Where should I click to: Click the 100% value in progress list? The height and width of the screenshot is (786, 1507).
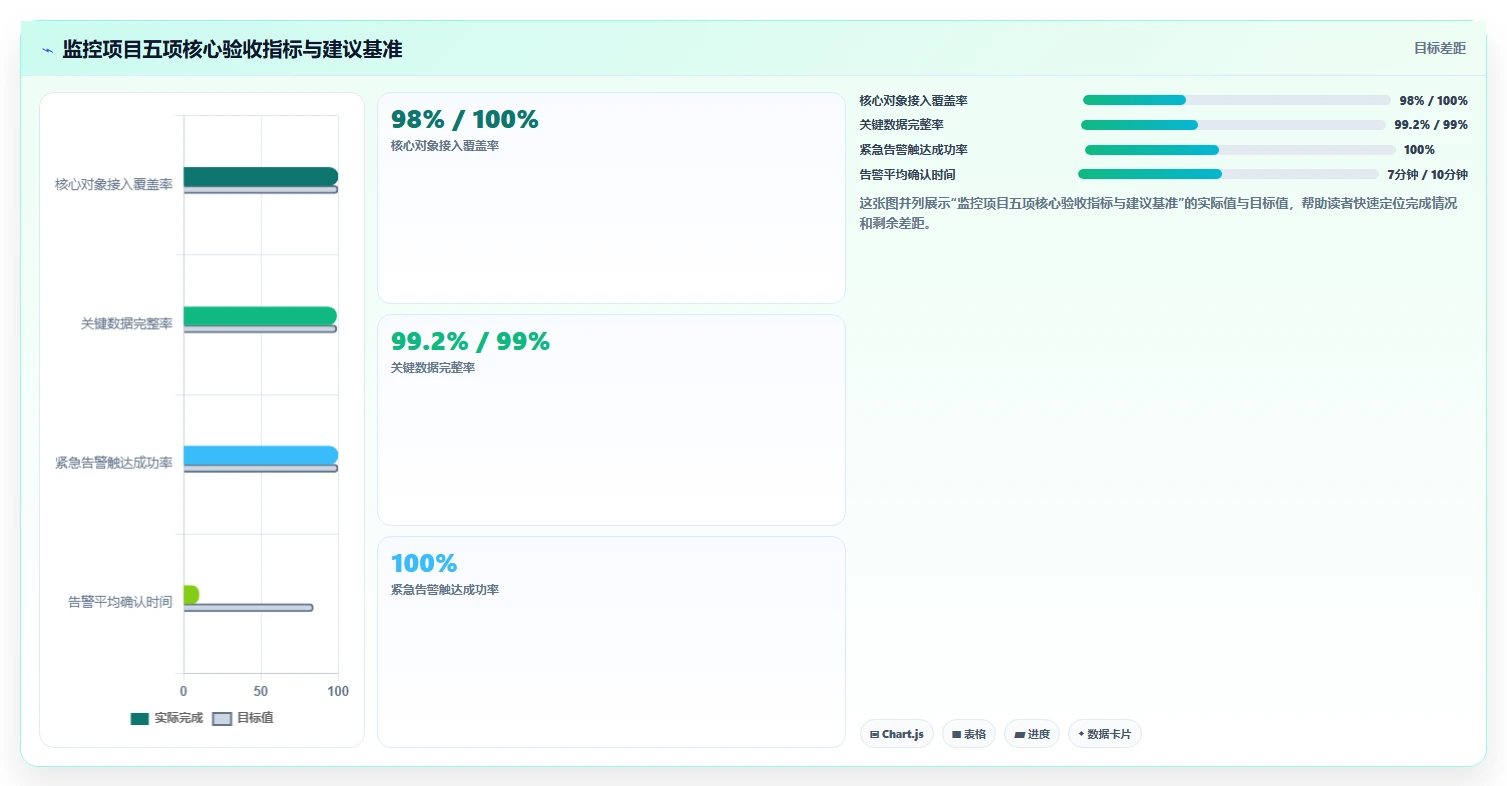[1419, 150]
